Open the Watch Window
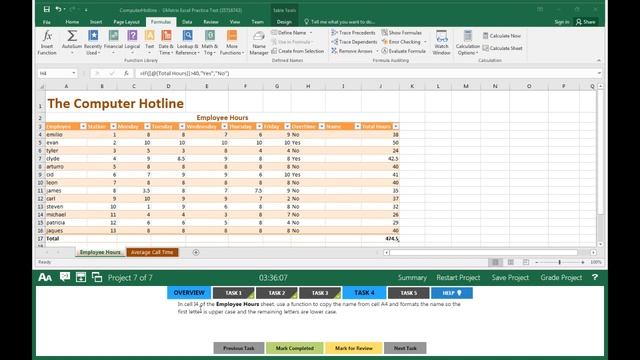This screenshot has height=360, width=640. [x=441, y=42]
